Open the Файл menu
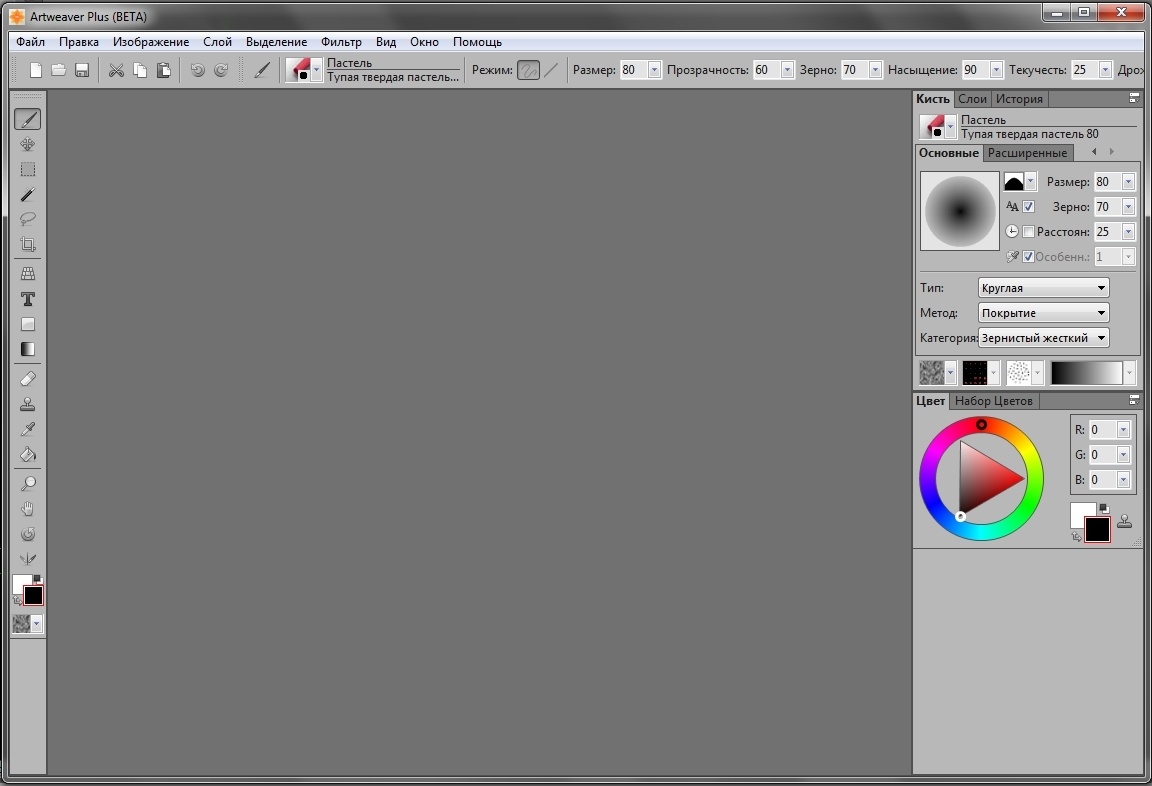 [x=30, y=42]
